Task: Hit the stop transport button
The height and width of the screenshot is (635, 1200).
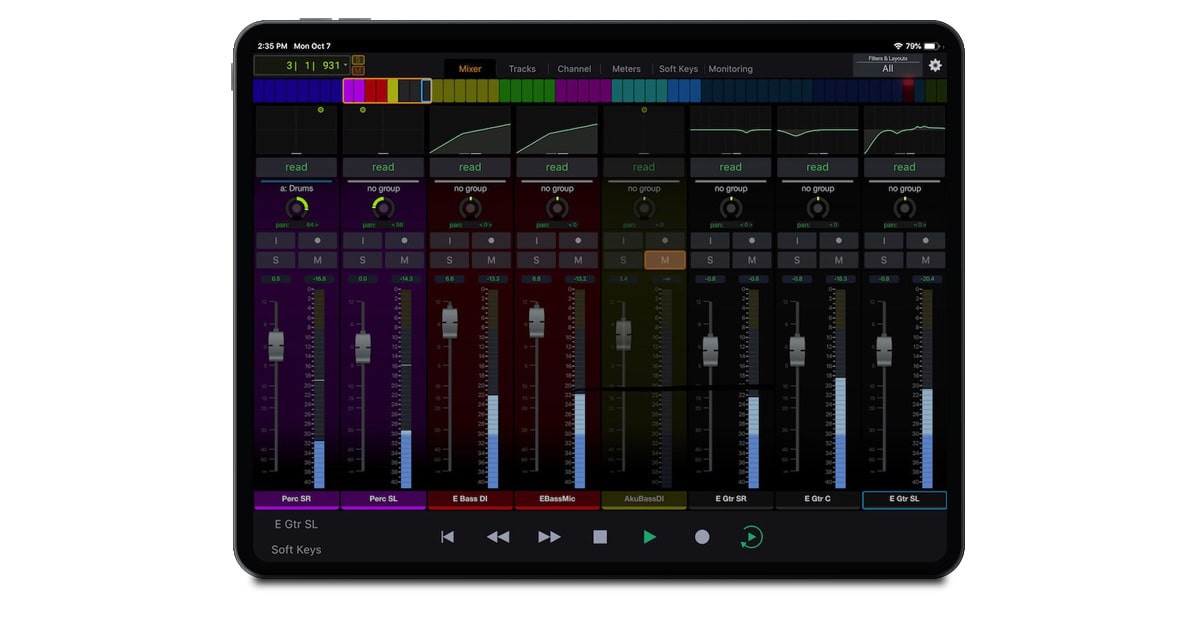Action: [600, 537]
